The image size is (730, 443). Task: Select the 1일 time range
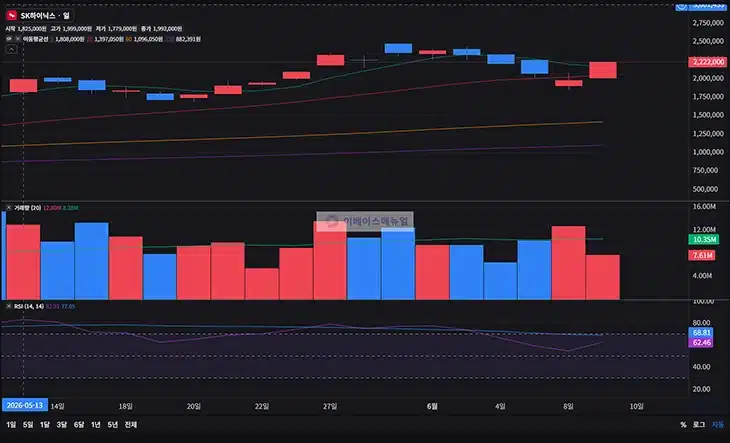click(11, 425)
